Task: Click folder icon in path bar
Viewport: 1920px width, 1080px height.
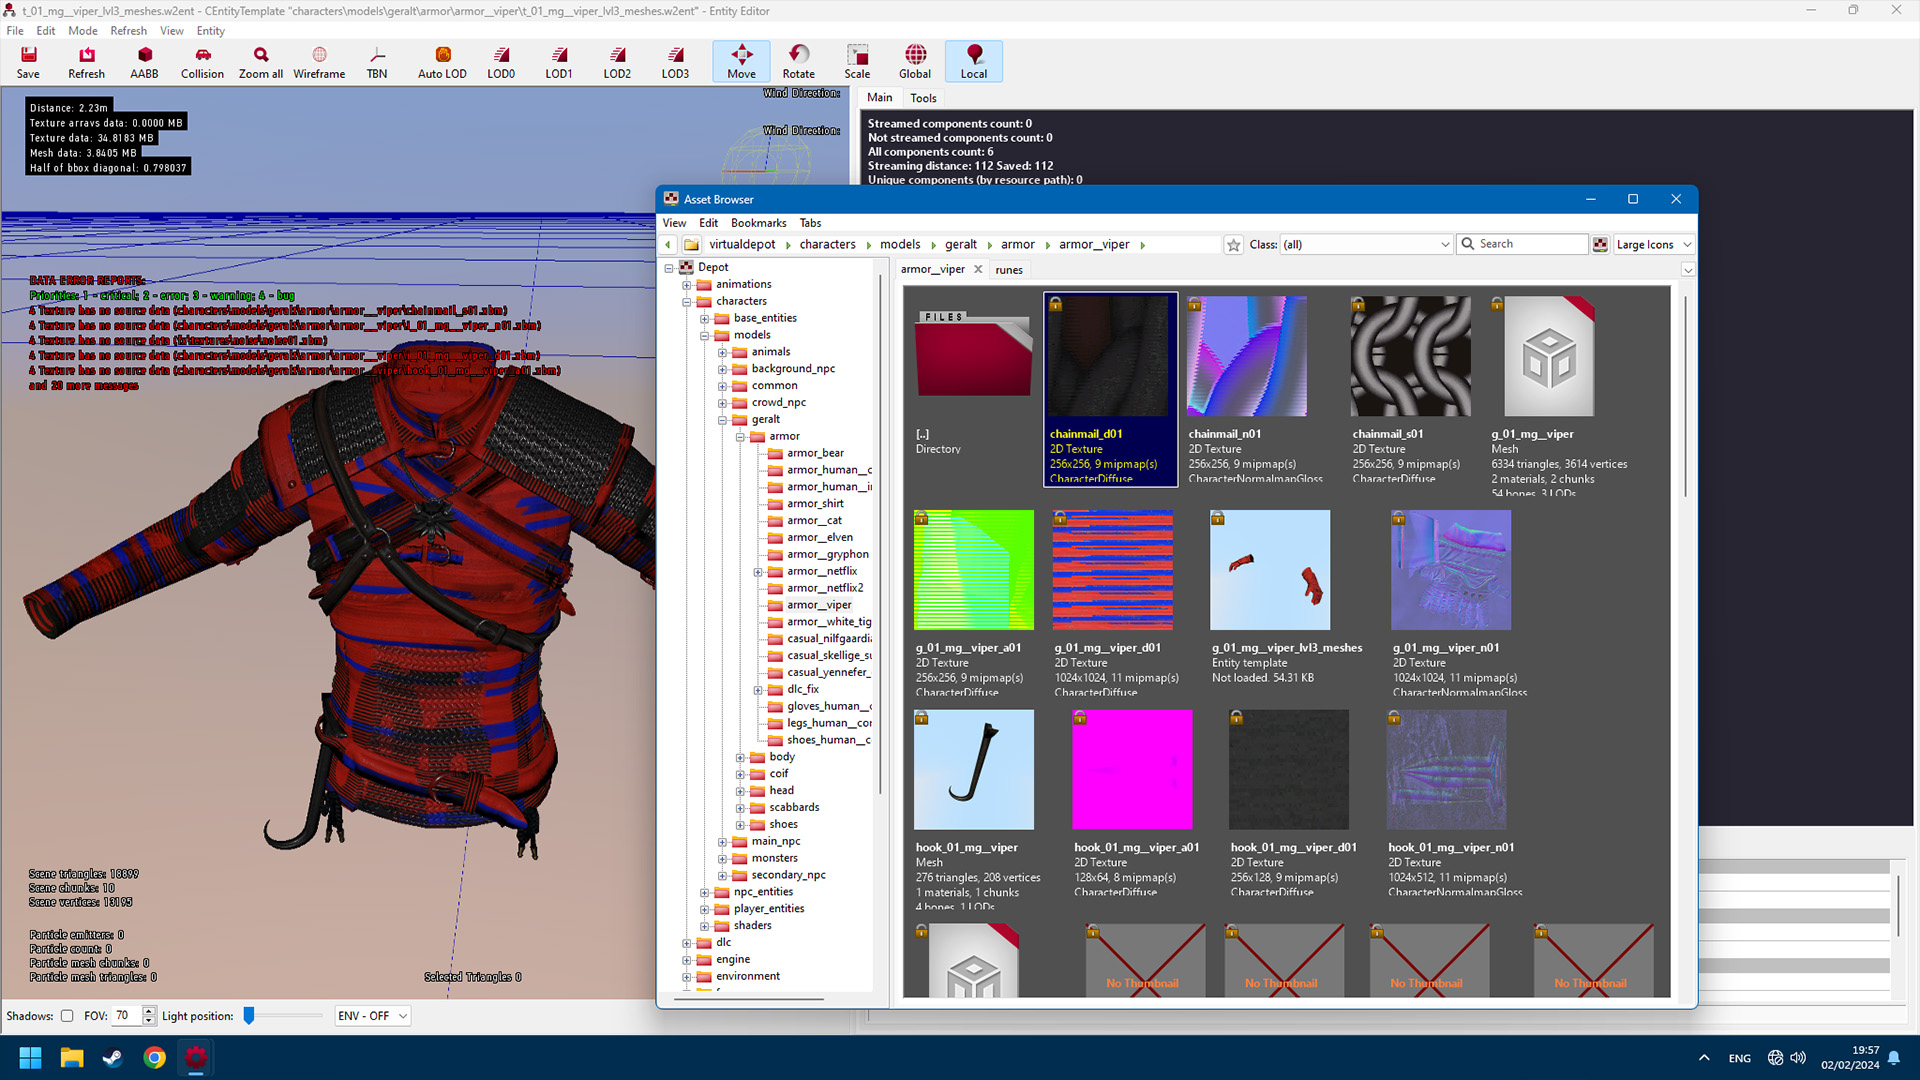Action: (691, 245)
